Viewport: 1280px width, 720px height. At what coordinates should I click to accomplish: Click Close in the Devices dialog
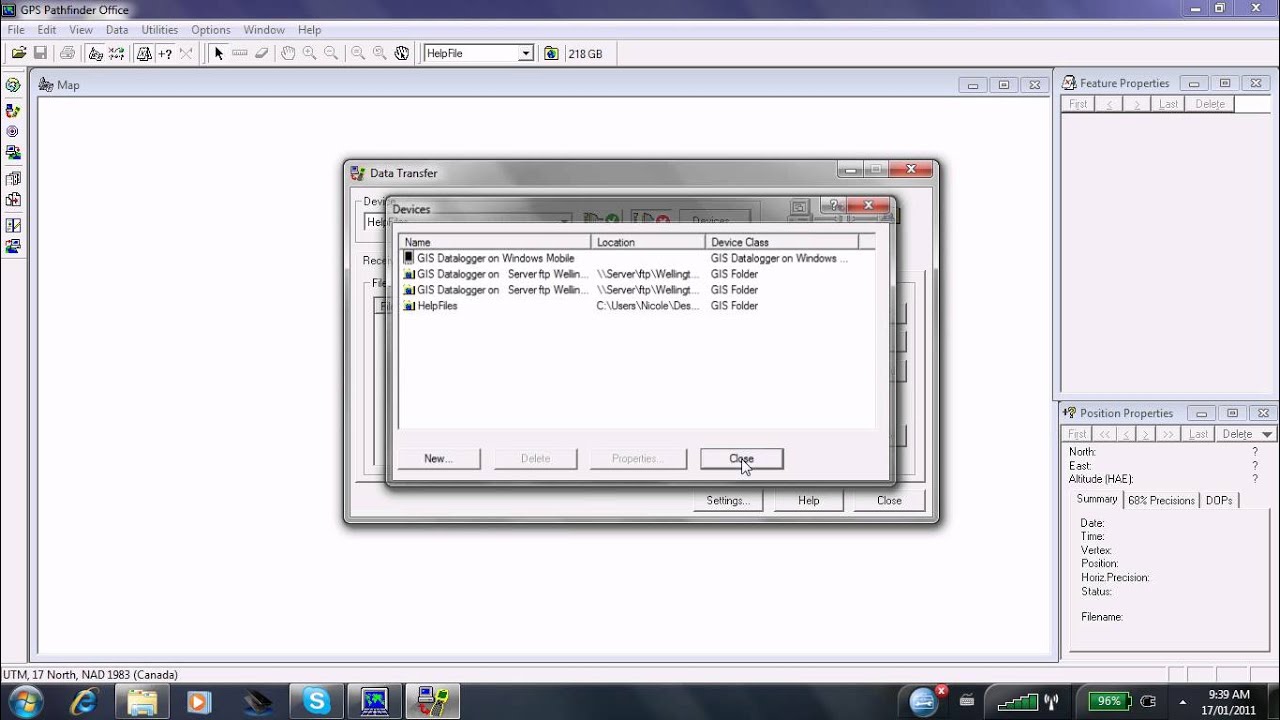click(741, 458)
